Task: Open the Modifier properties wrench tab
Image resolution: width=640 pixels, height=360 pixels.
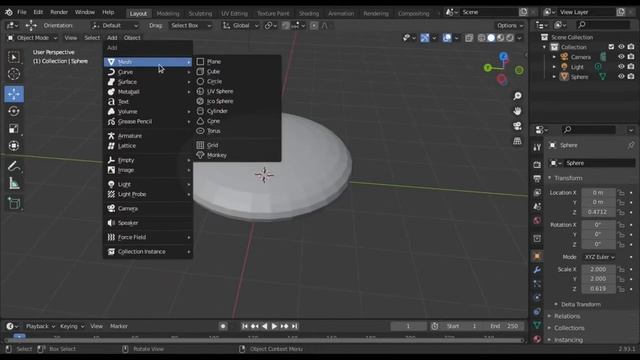Action: pos(537,270)
